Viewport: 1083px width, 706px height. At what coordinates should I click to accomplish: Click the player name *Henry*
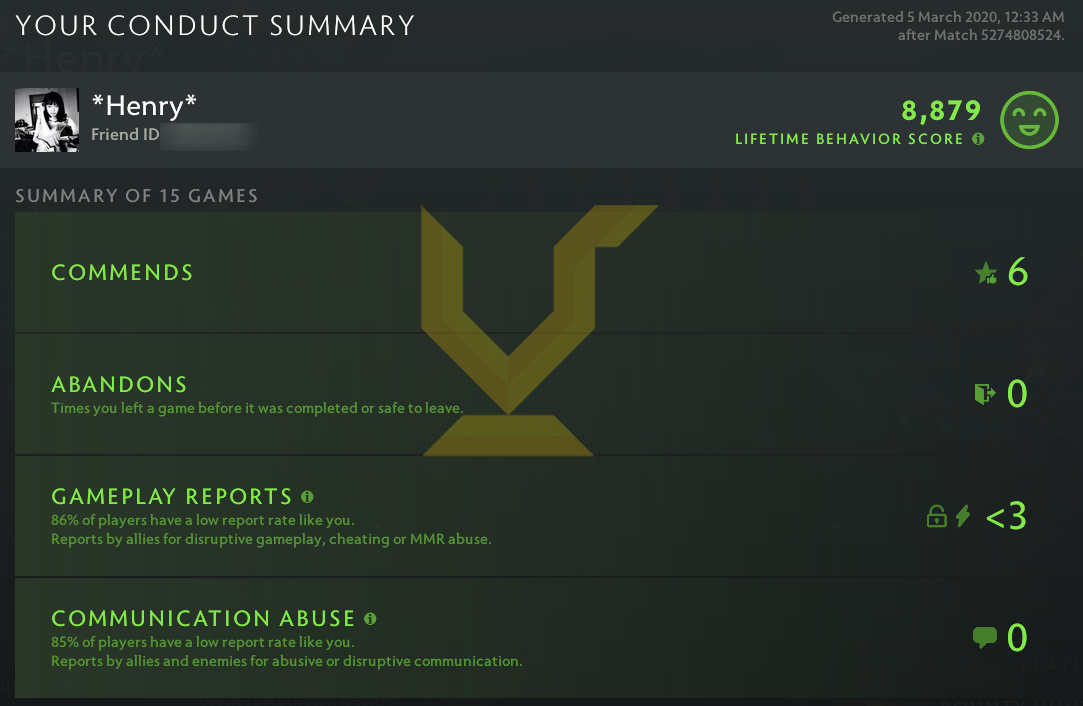tap(145, 106)
